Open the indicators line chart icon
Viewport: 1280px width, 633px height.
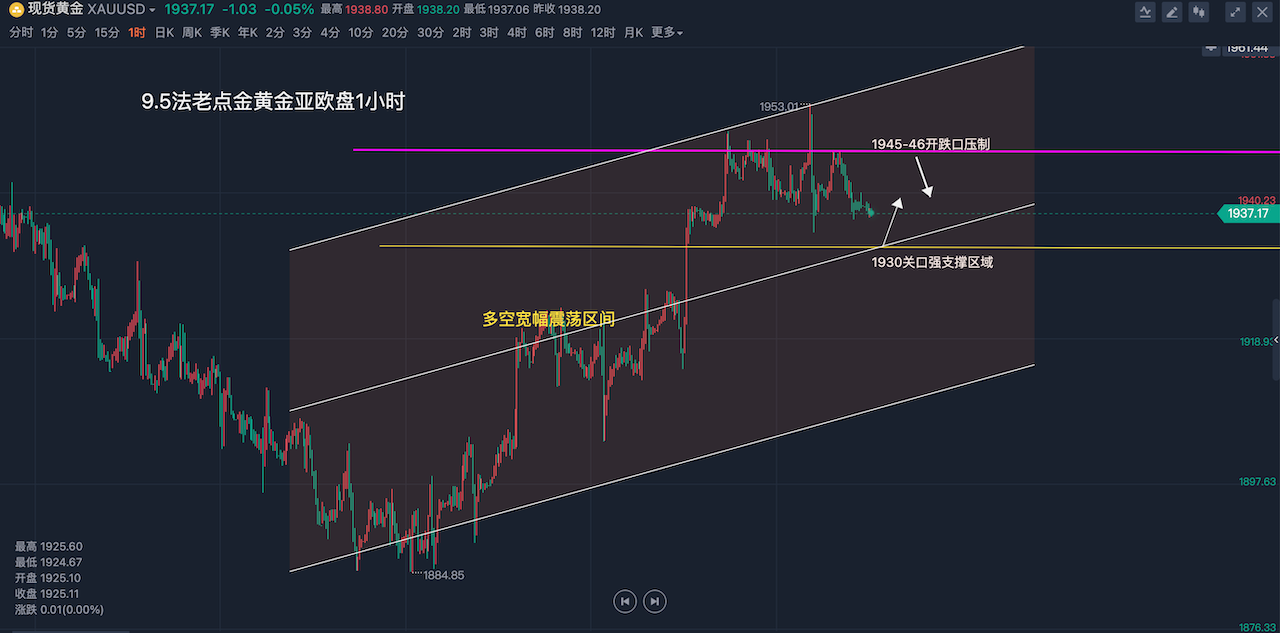click(1145, 12)
